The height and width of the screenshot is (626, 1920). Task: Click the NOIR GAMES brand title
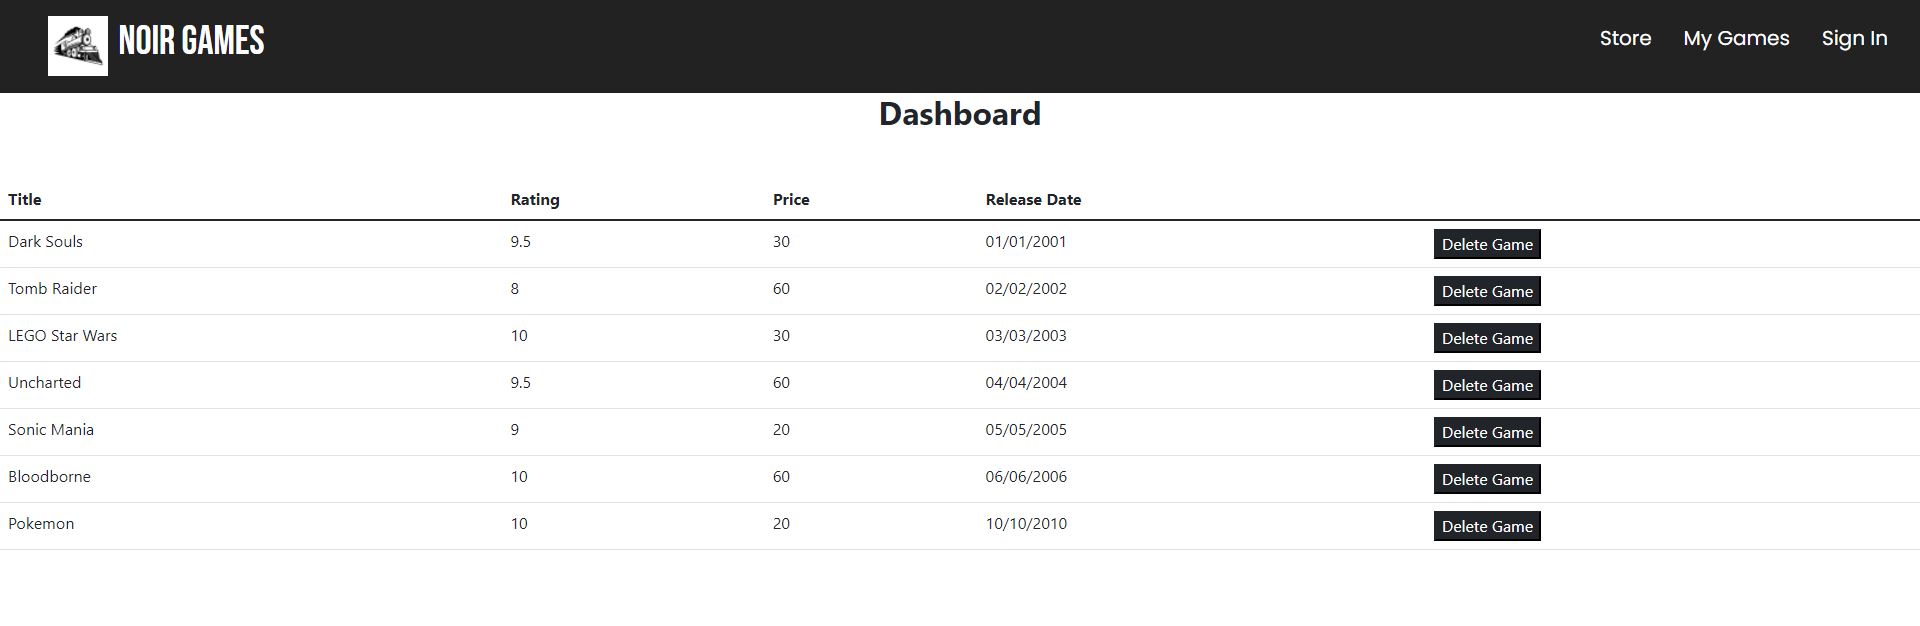[192, 41]
